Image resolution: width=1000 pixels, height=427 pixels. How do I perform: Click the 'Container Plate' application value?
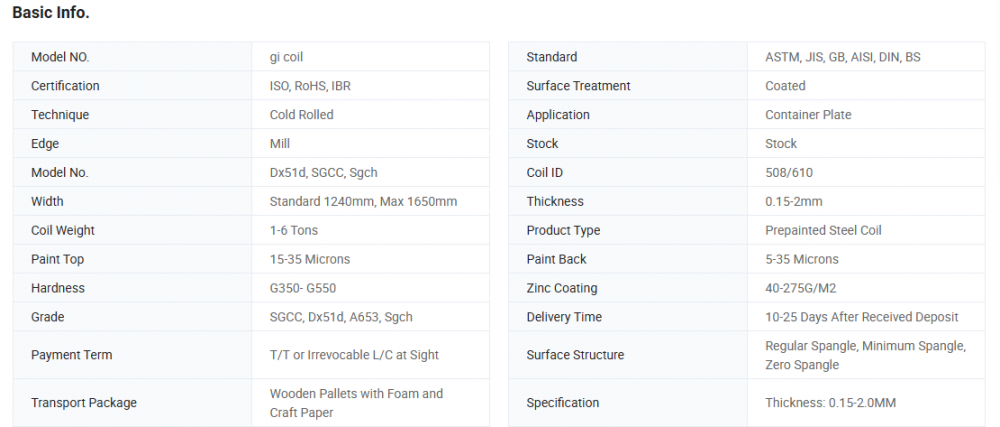pos(808,115)
